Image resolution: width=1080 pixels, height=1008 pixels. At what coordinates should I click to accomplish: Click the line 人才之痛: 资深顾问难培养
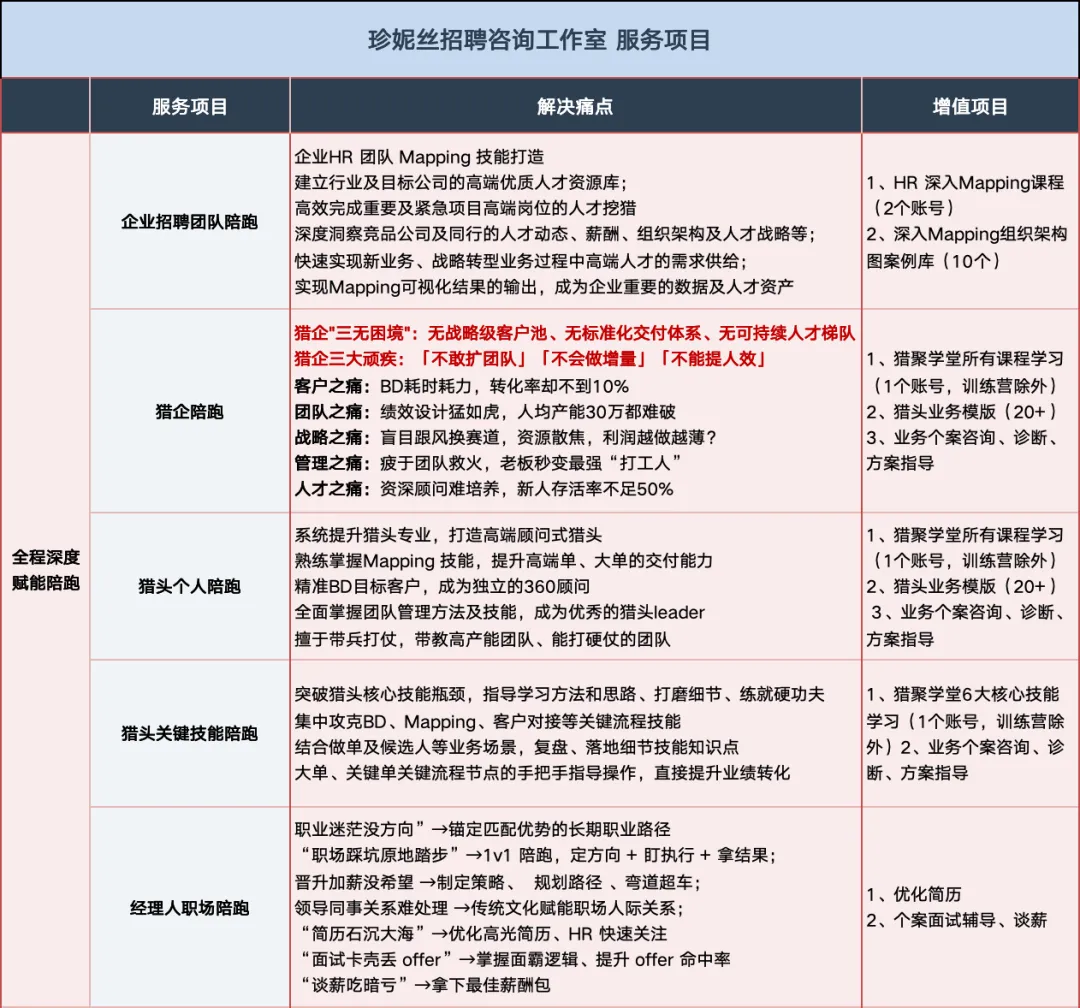pyautogui.click(x=484, y=489)
